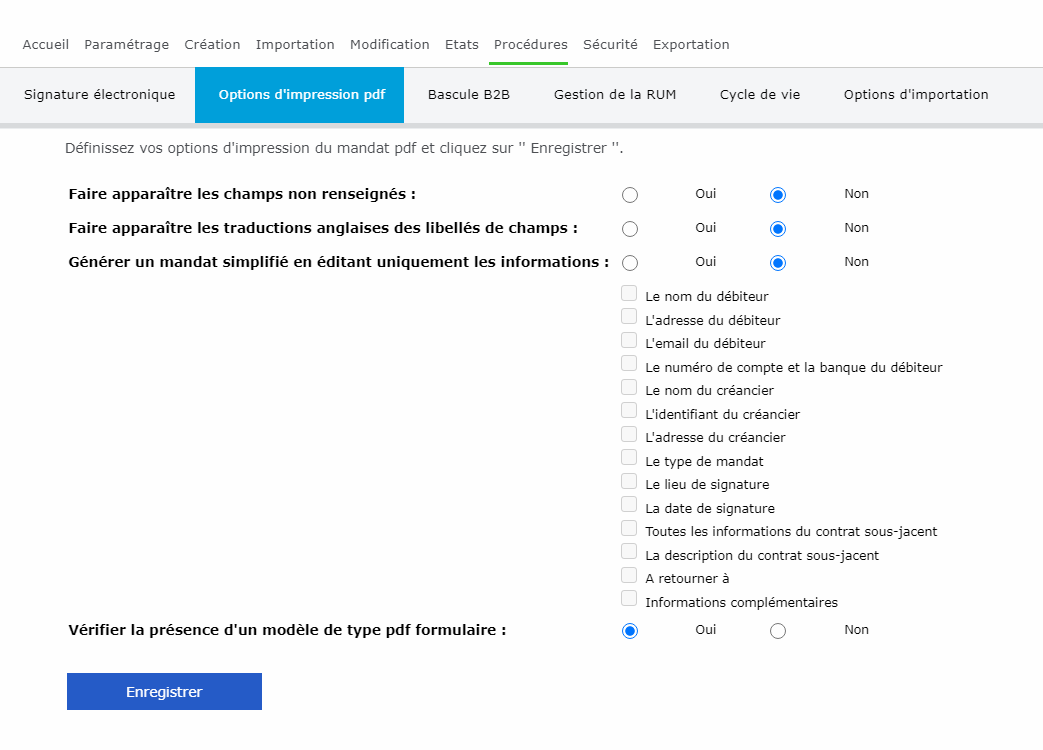Image resolution: width=1043 pixels, height=750 pixels.
Task: Select Non for showing unfilled fields
Action: point(778,195)
